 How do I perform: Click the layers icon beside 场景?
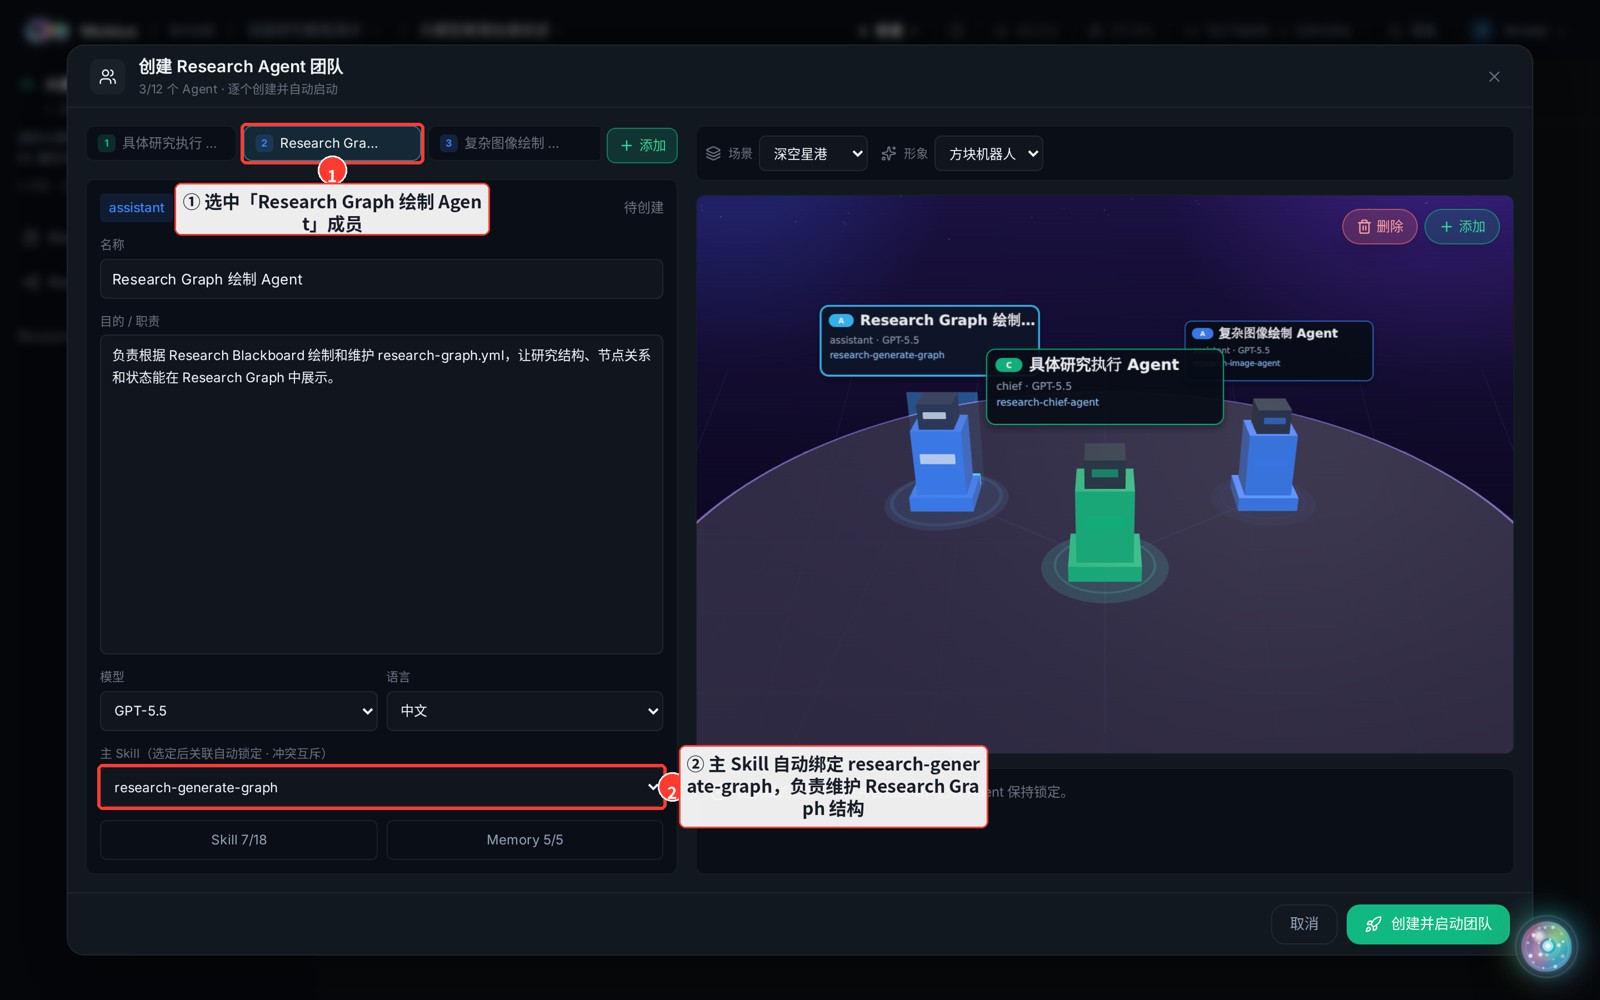point(713,153)
